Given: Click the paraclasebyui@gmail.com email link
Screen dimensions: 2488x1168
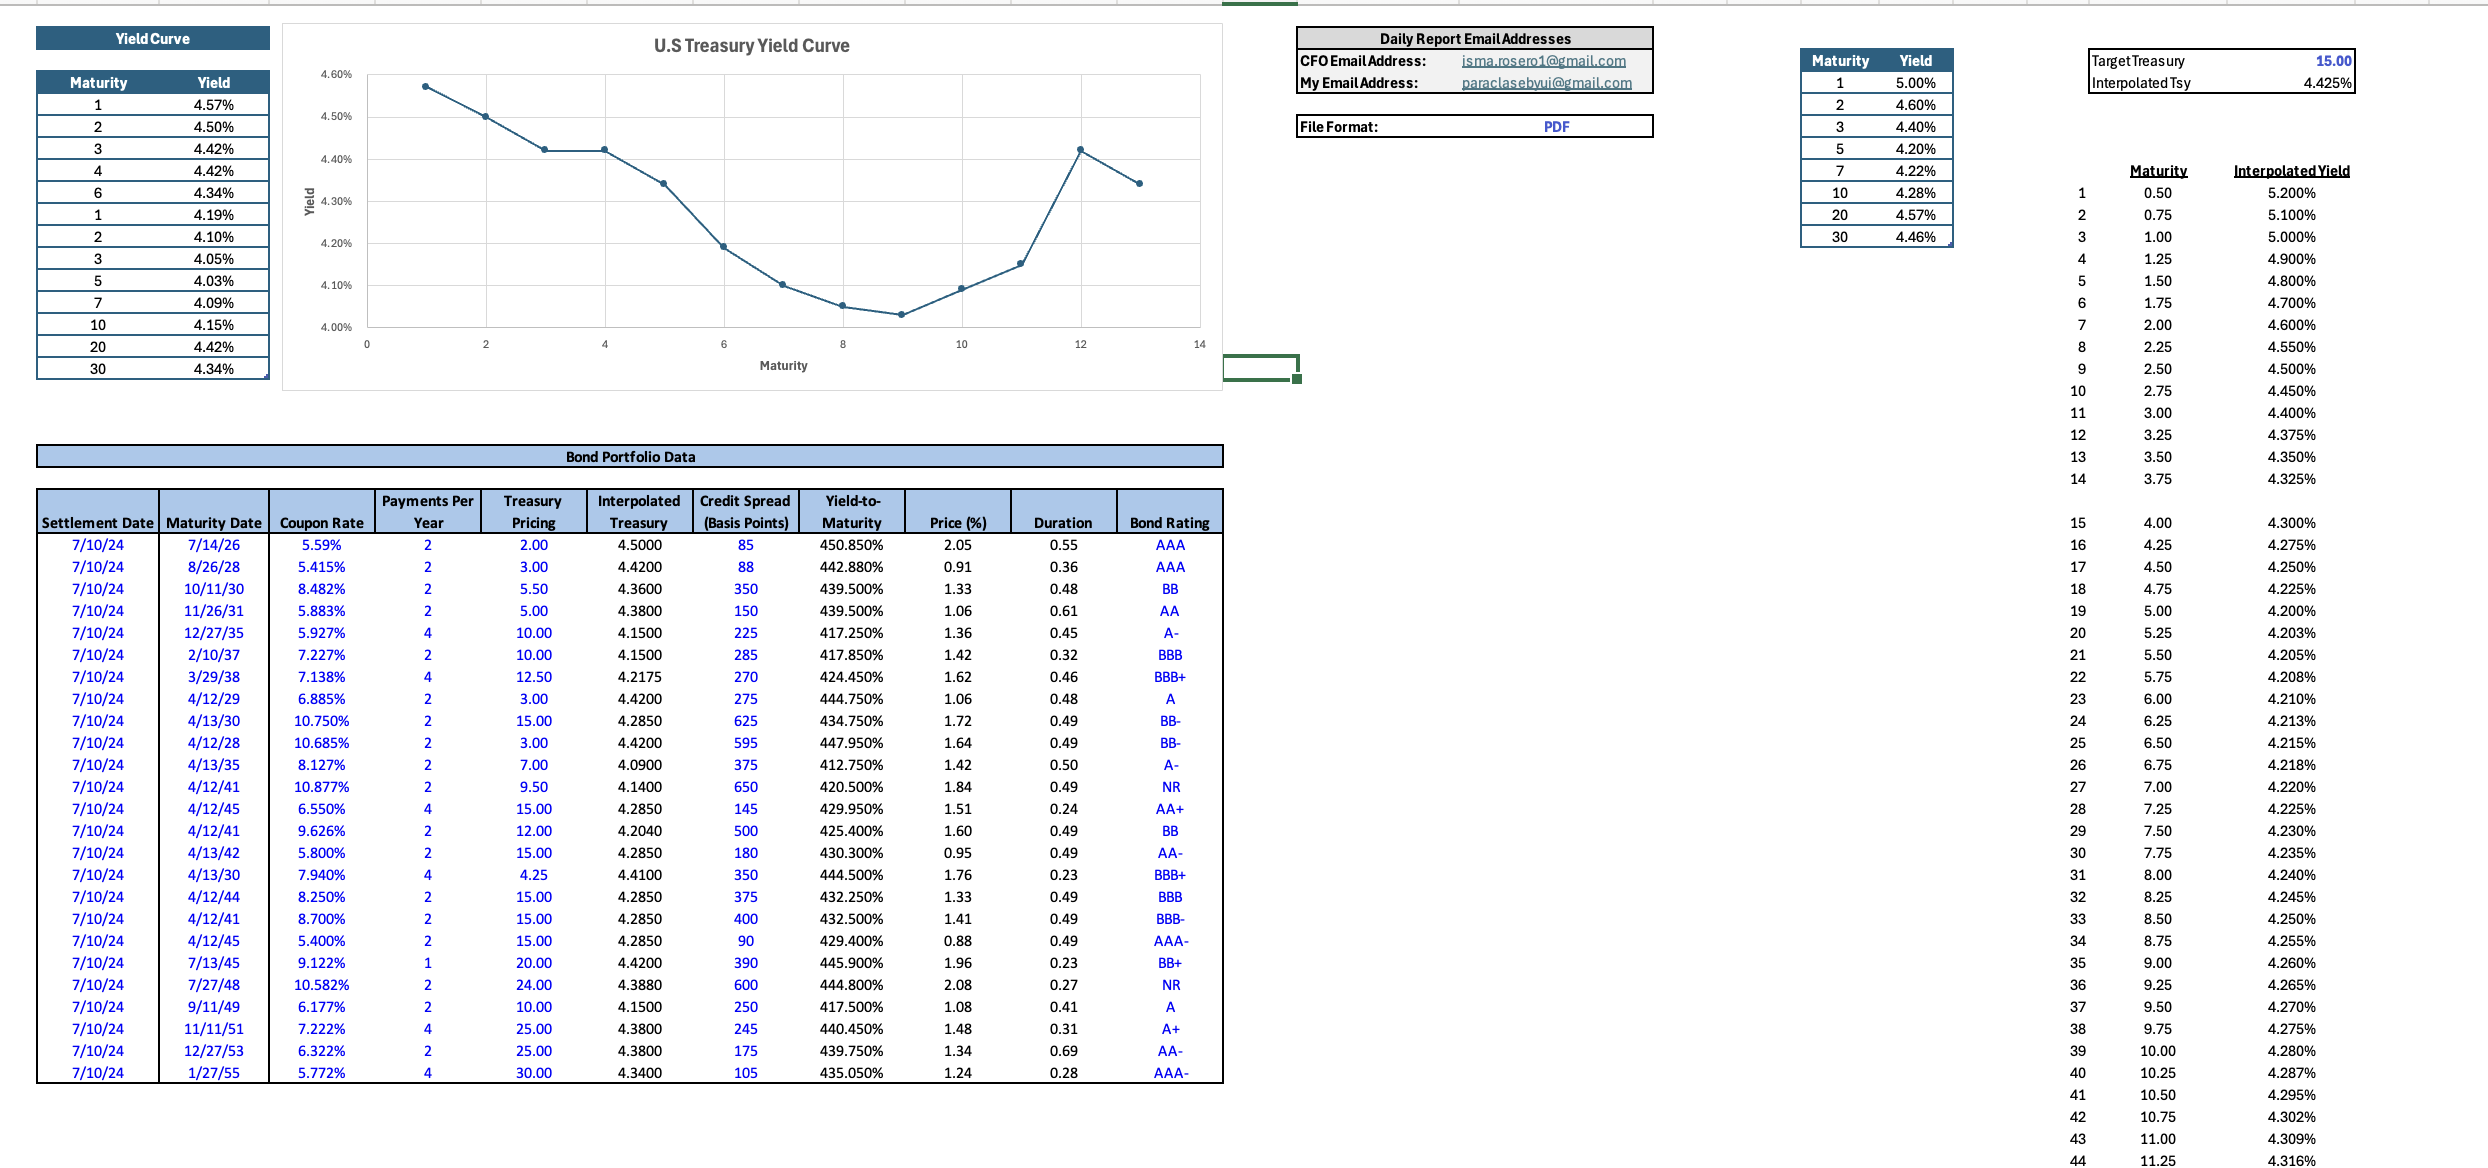Looking at the screenshot, I should point(1546,83).
